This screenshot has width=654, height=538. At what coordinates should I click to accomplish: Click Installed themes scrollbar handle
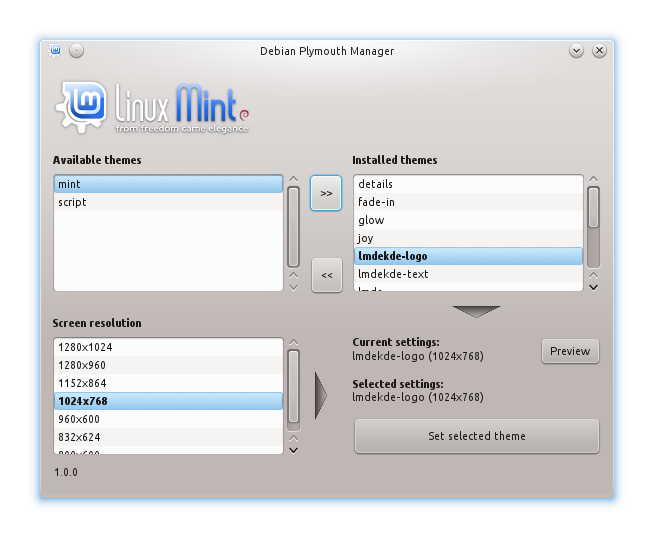click(594, 207)
